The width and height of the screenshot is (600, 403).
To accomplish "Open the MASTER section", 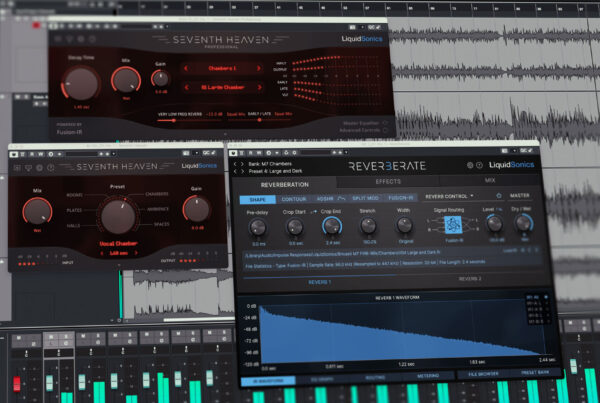I will click(x=519, y=195).
